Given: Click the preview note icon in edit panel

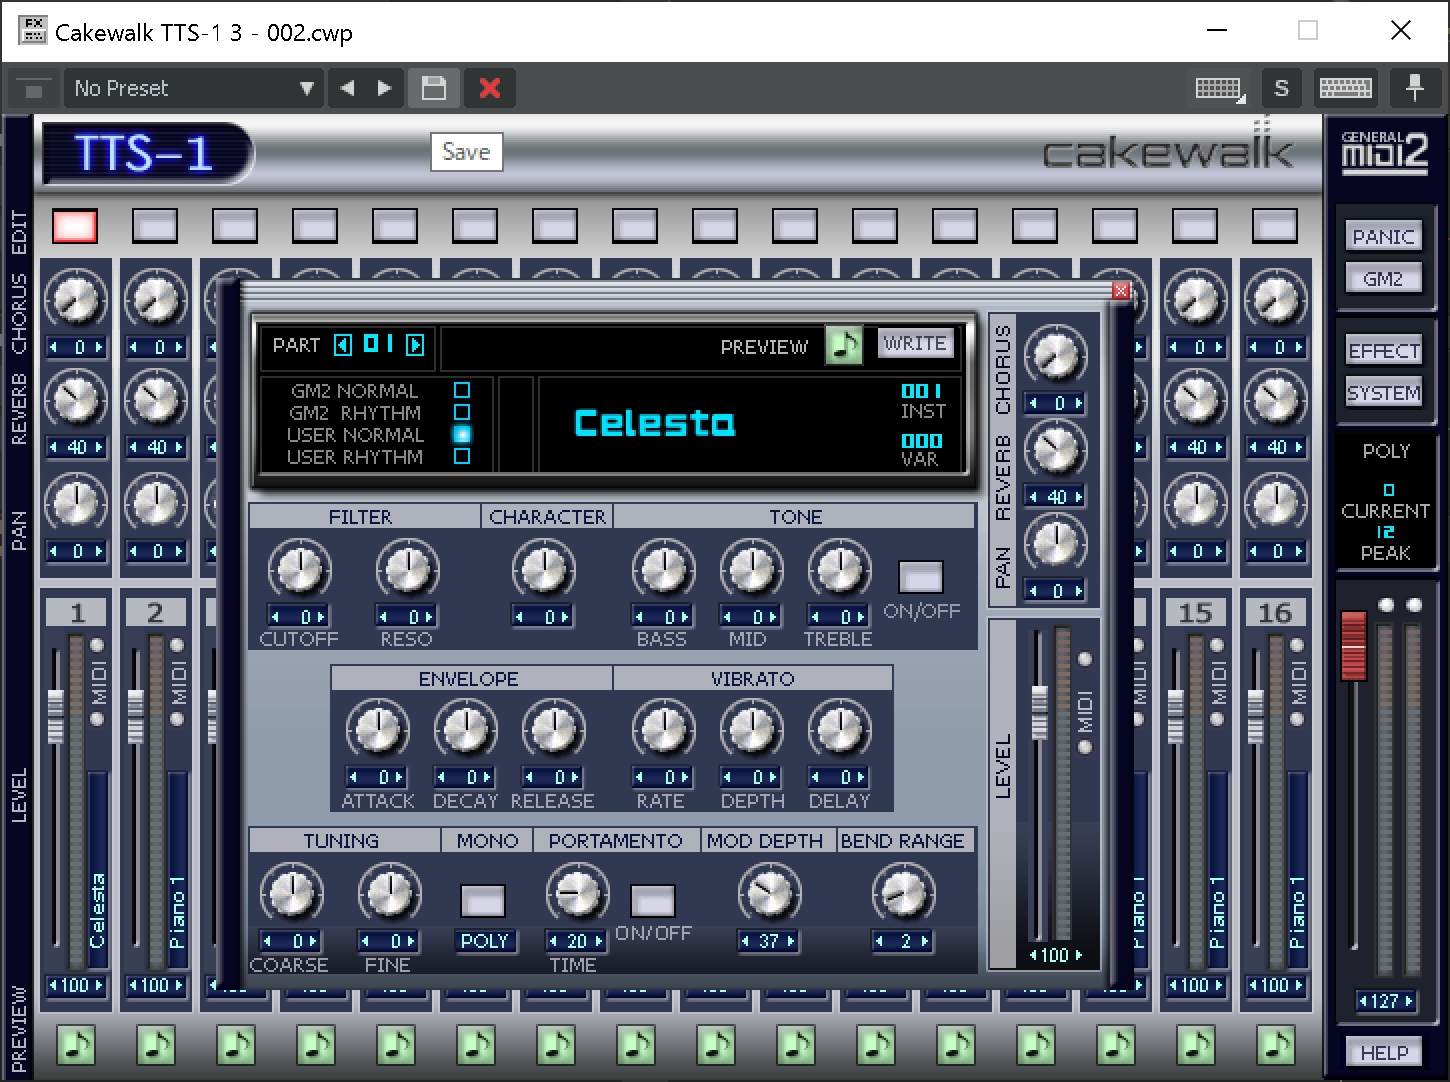Looking at the screenshot, I should point(844,346).
